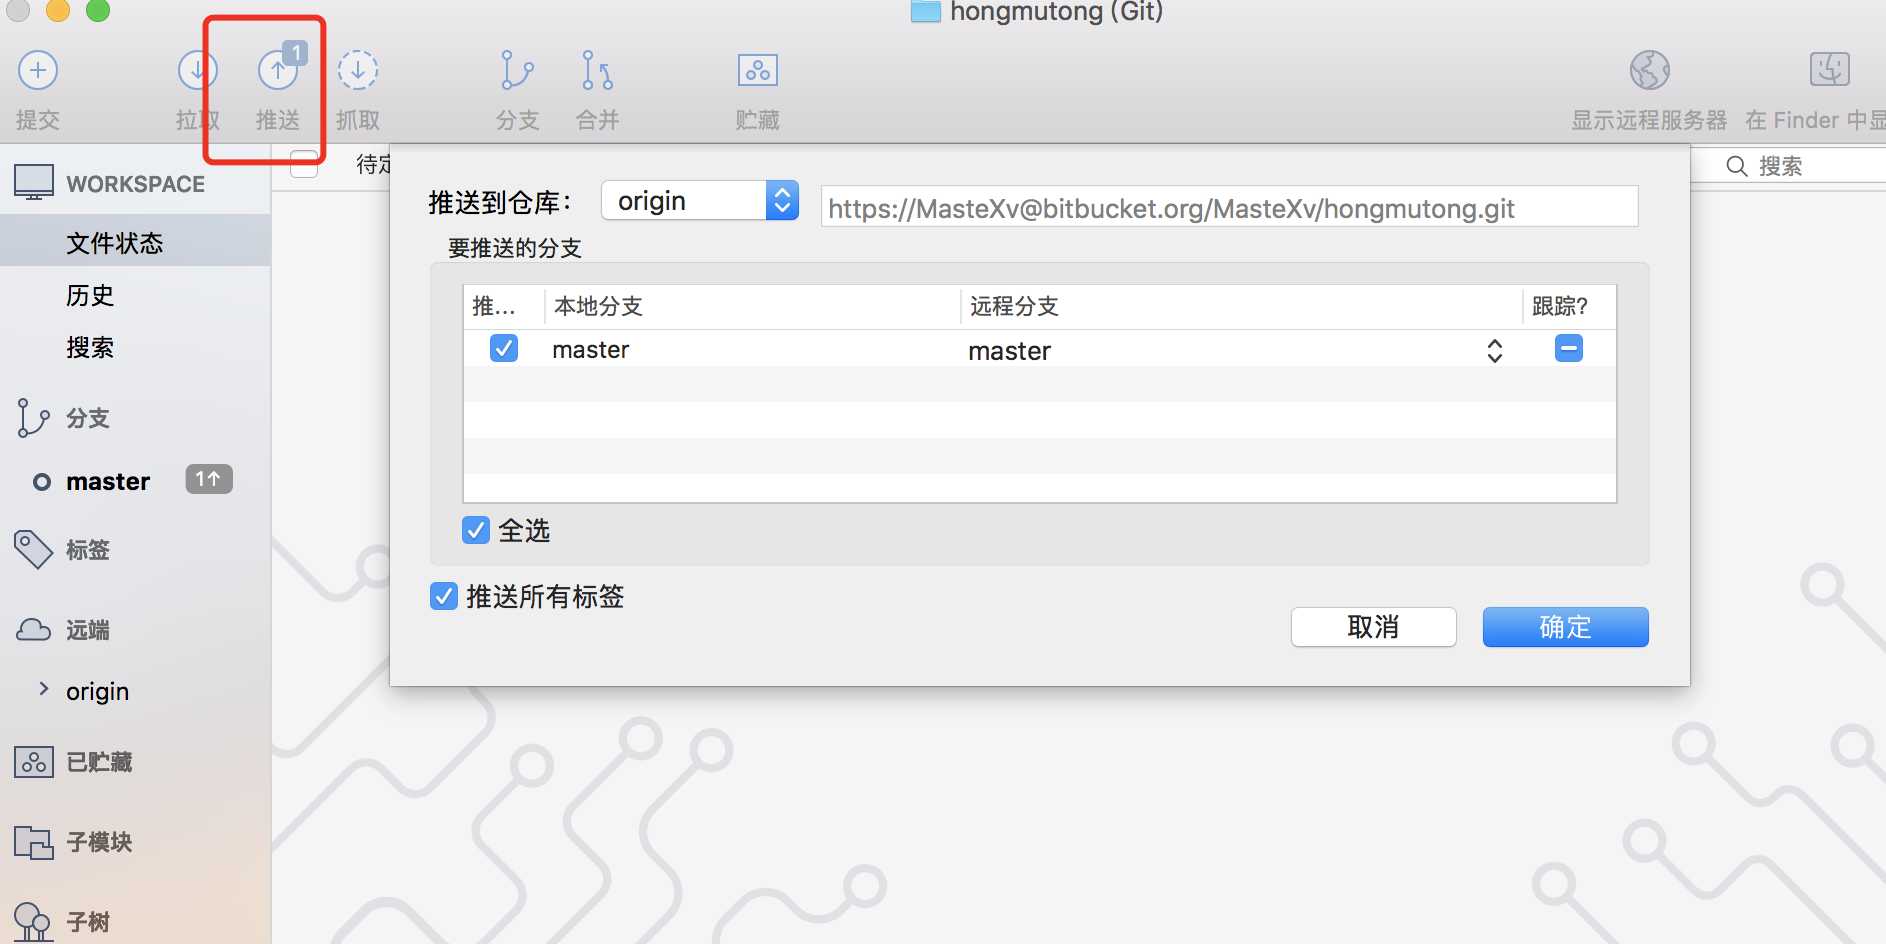
Task: Click the local branch name master in table
Action: 590,349
